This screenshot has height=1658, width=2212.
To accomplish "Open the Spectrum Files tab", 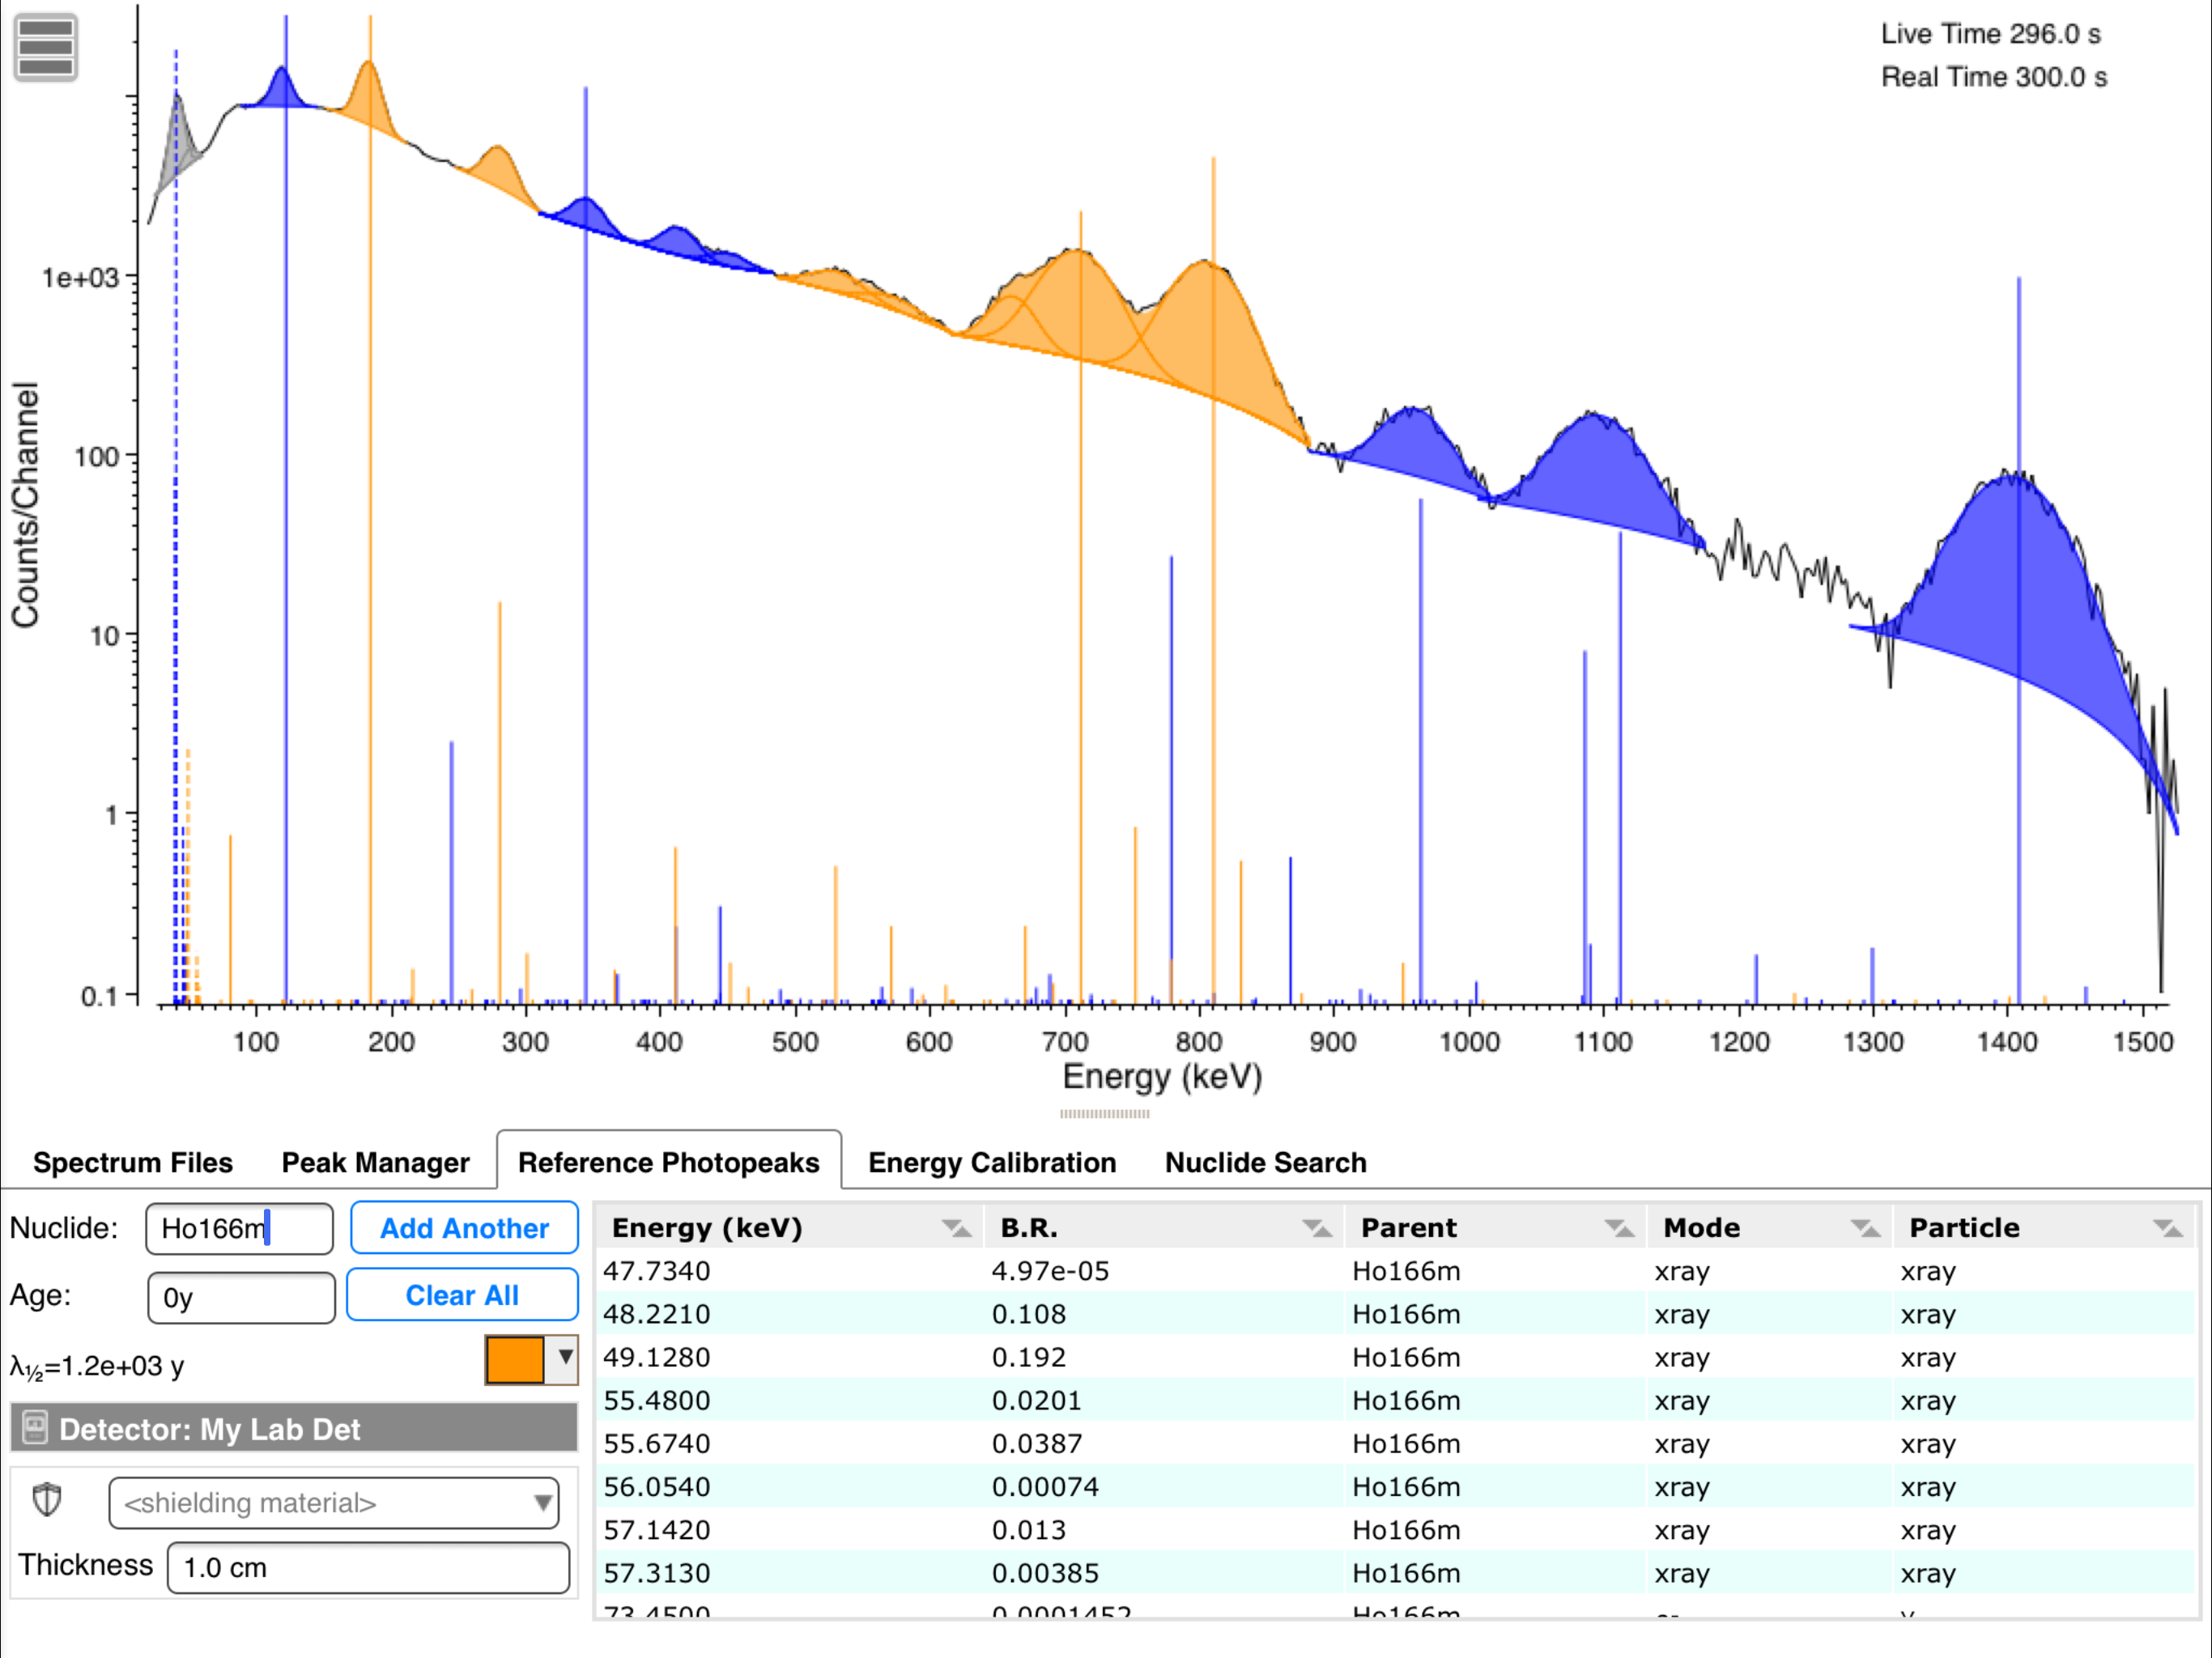I will click(x=132, y=1162).
